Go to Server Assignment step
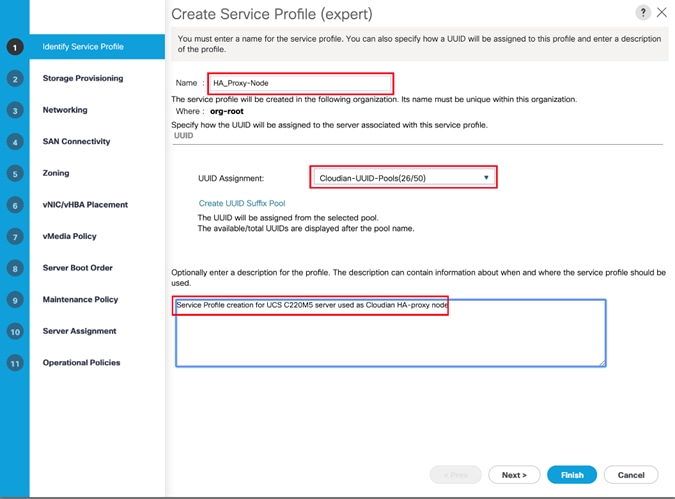Viewport: 675px width, 499px height. [x=79, y=331]
